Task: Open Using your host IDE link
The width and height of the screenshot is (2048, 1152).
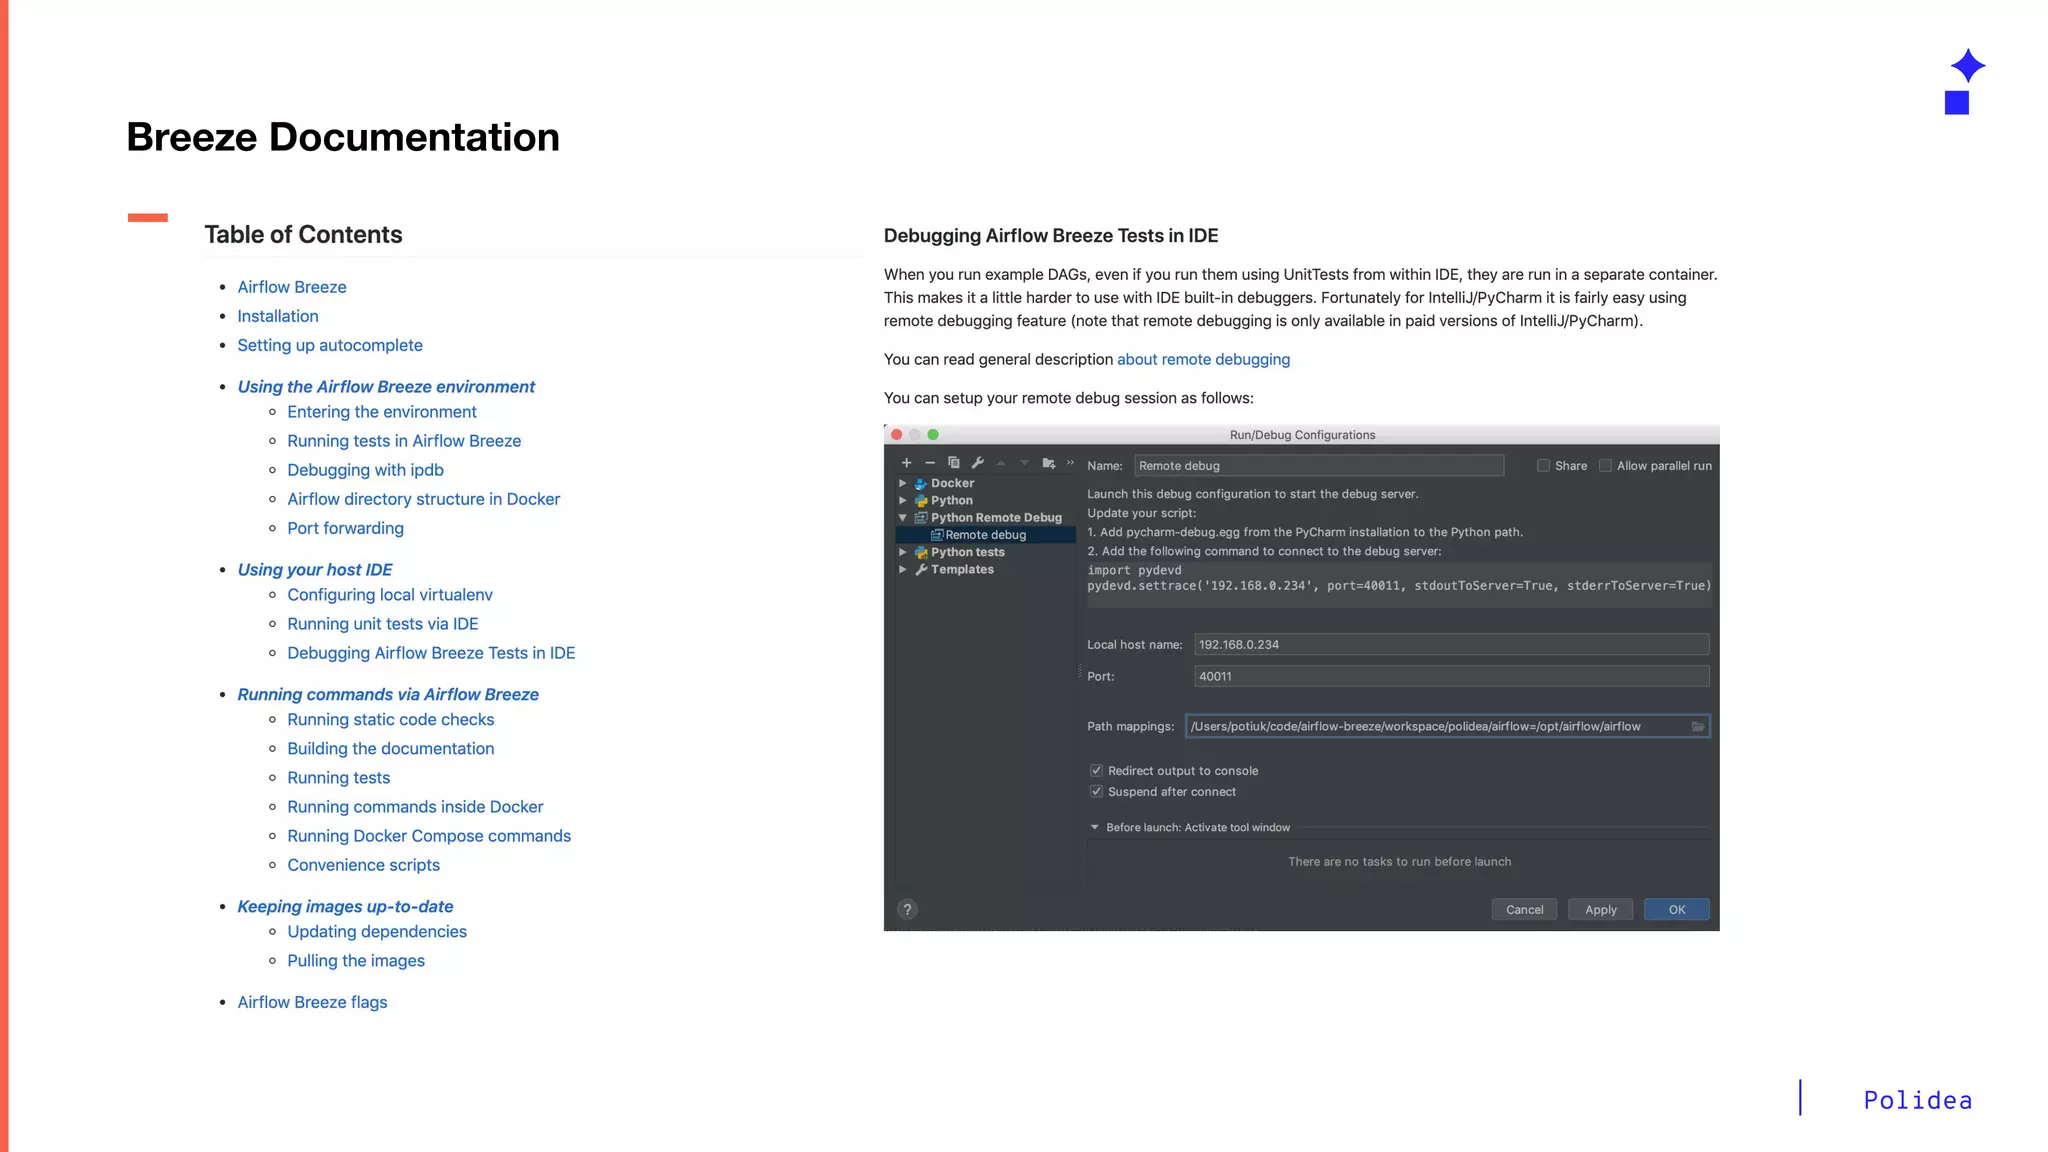Action: pyautogui.click(x=315, y=570)
